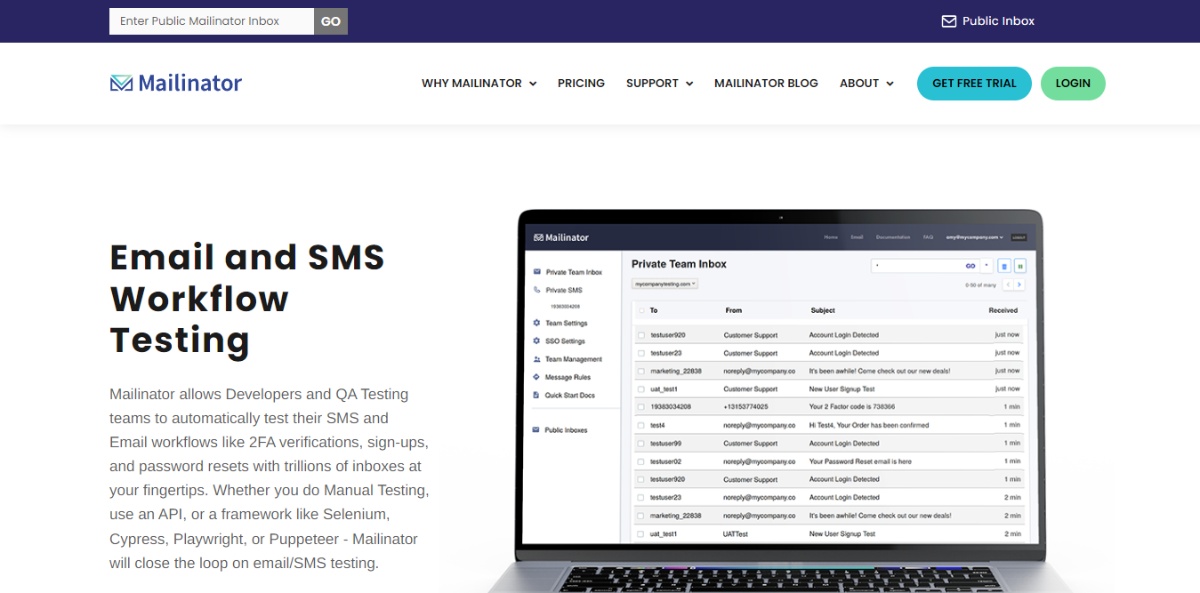Click the GO link icon in the inbox search
This screenshot has width=1200, height=593.
pos(970,266)
